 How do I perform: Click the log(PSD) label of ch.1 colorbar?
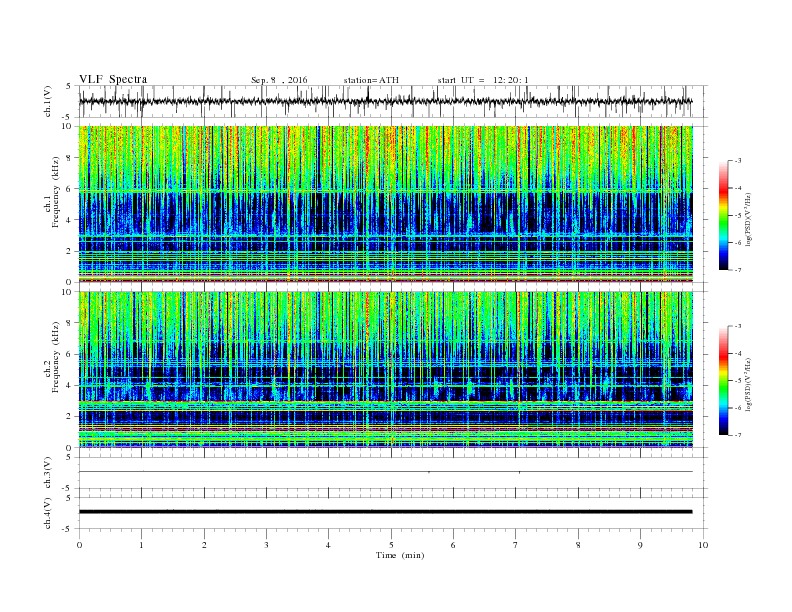tap(749, 220)
